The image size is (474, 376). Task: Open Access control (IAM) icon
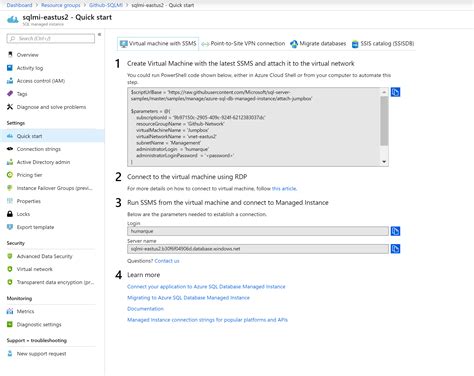coord(10,81)
